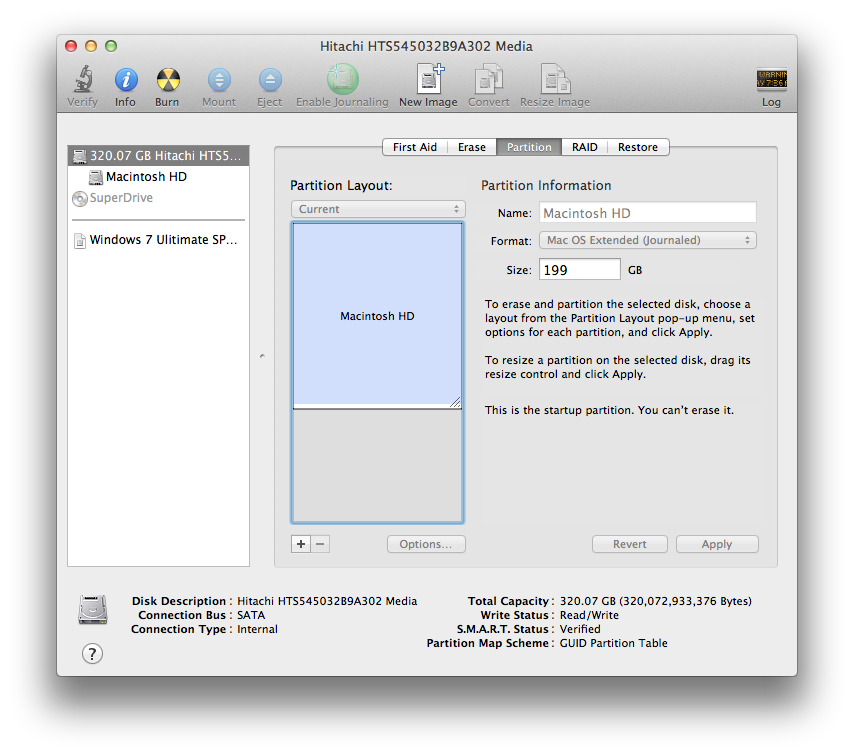Click Connection Bus SATA value
Viewport: 854px width, 755px height.
coord(251,615)
